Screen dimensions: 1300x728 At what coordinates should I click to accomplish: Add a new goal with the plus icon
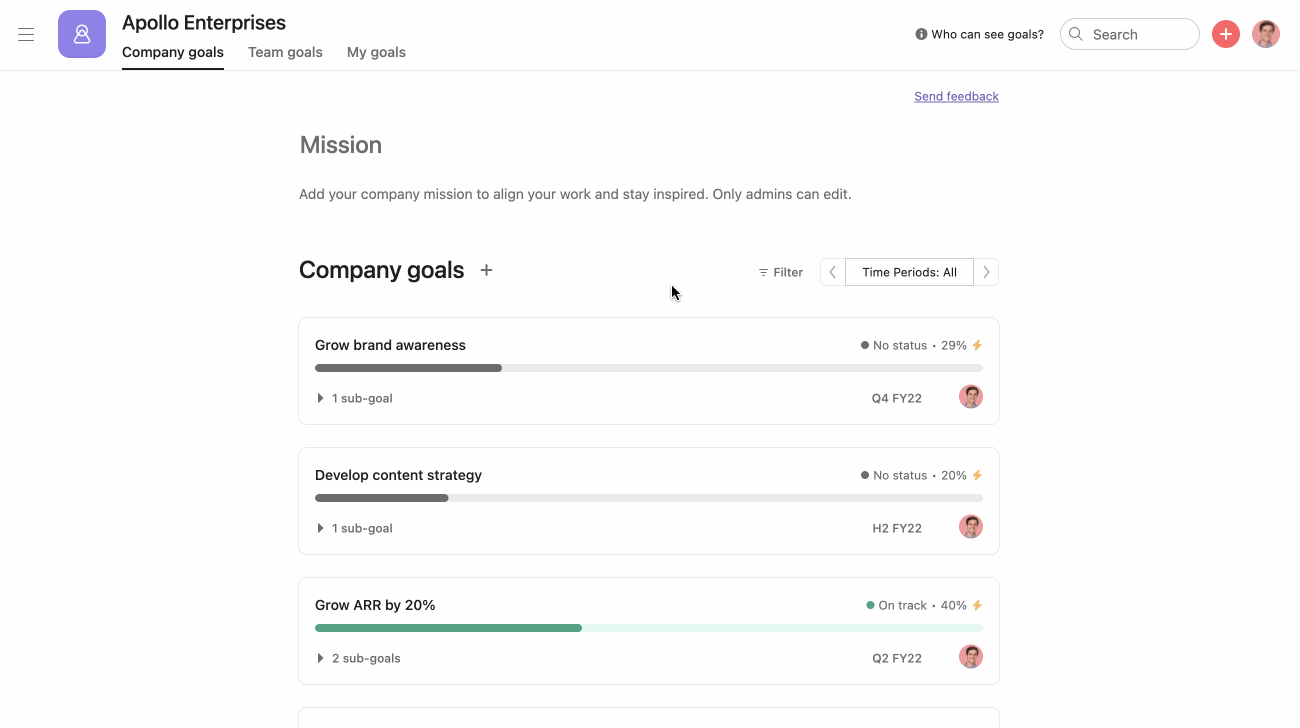486,270
